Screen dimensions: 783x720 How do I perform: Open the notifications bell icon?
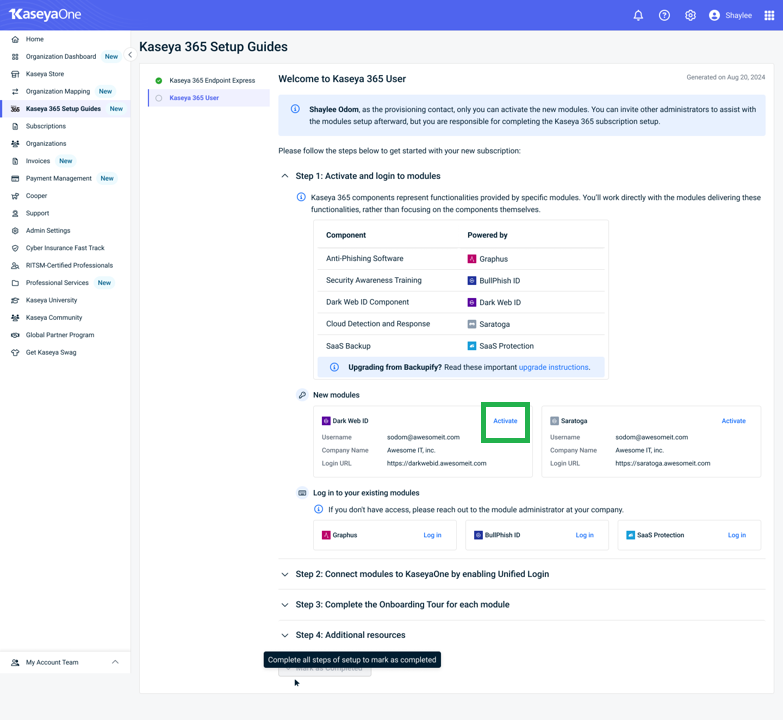[638, 15]
